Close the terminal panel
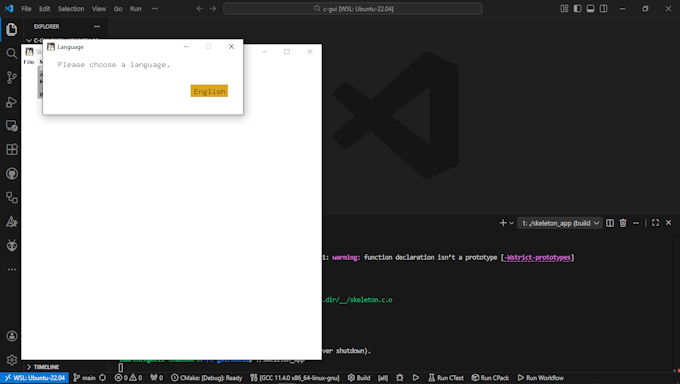The height and width of the screenshot is (384, 680). pos(668,223)
